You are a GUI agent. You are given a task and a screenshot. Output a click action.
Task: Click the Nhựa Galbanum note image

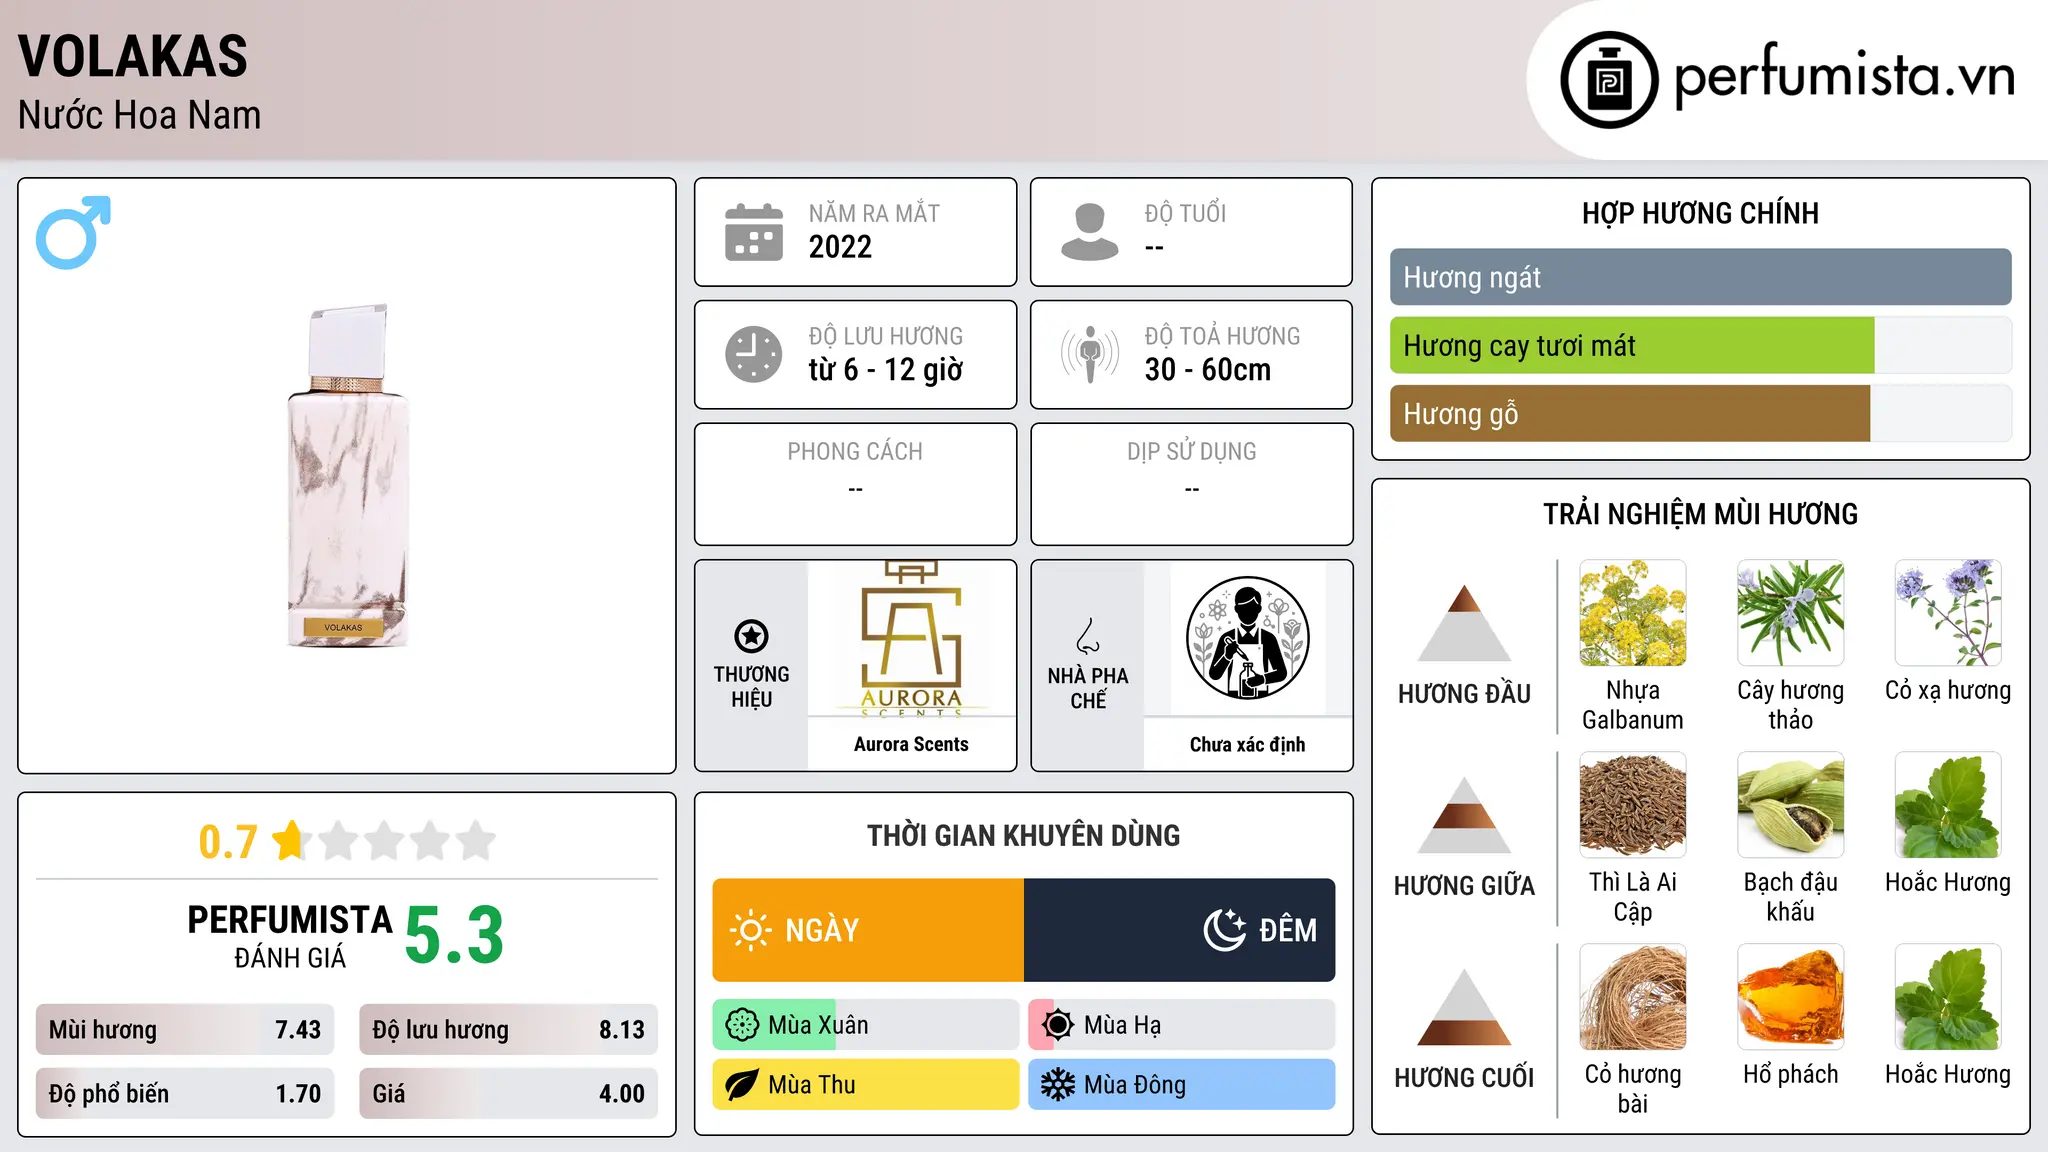(x=1633, y=613)
